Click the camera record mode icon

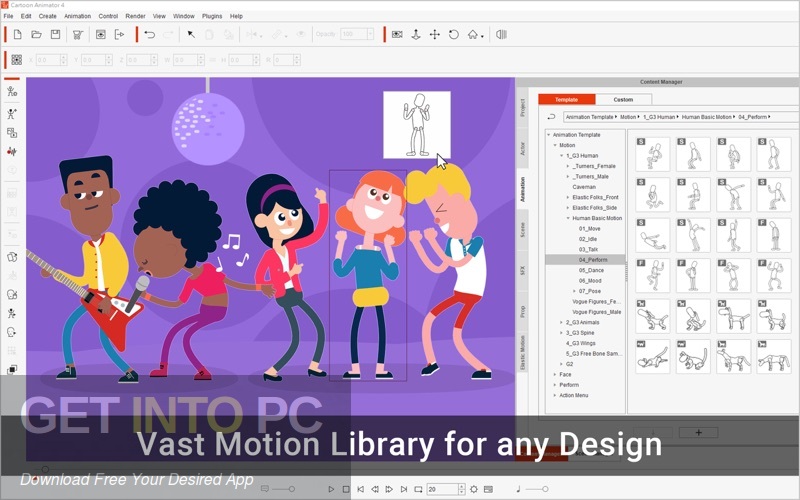click(x=397, y=35)
